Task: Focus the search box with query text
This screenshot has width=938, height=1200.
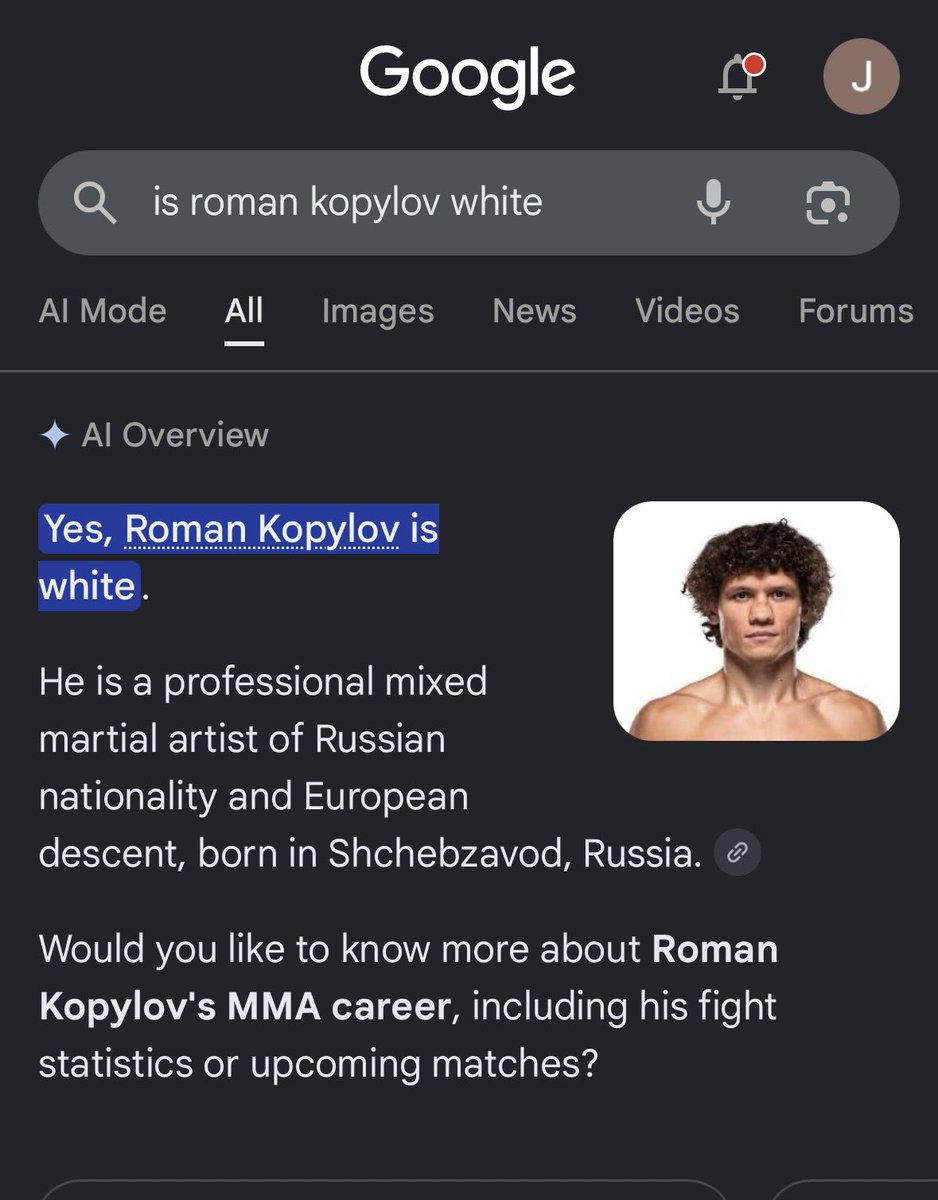Action: pyautogui.click(x=468, y=203)
